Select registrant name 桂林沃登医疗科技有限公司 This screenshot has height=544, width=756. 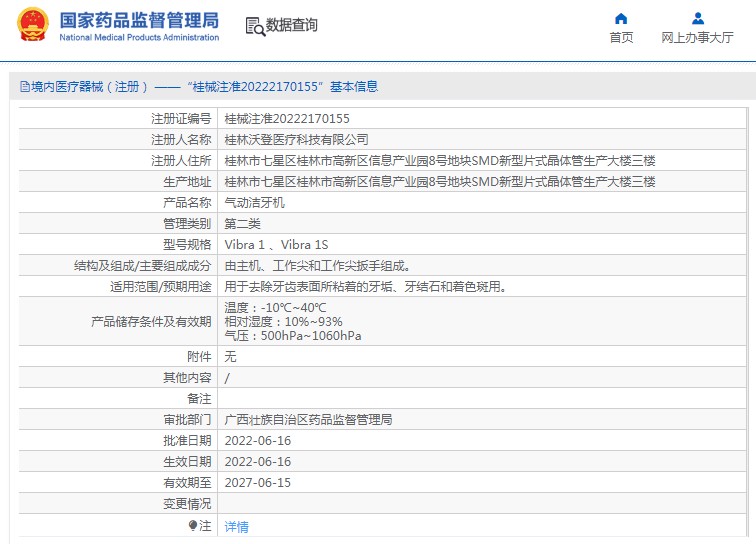297,140
